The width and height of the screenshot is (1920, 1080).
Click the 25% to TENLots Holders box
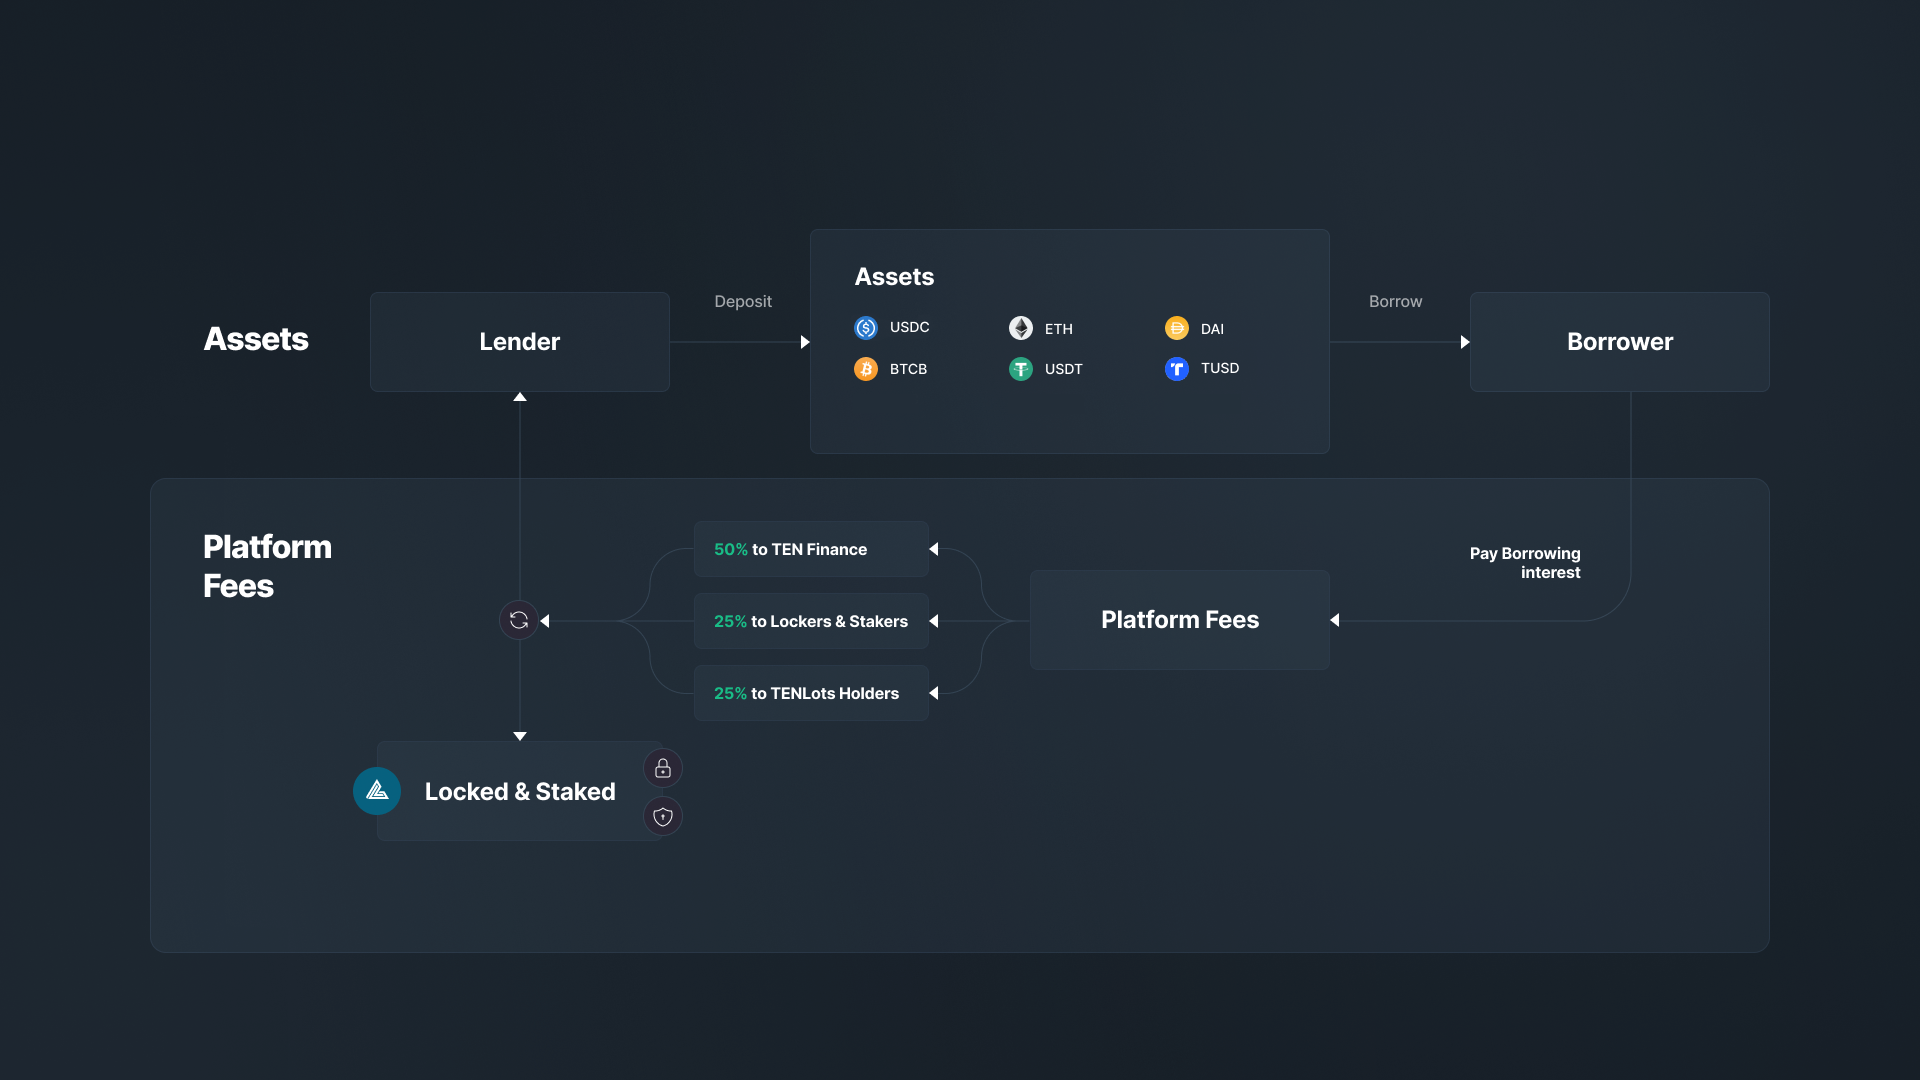pos(811,693)
